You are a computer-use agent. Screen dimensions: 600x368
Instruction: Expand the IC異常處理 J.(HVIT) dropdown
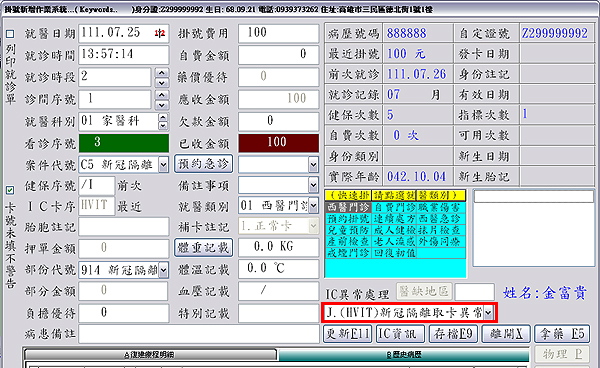(x=488, y=313)
